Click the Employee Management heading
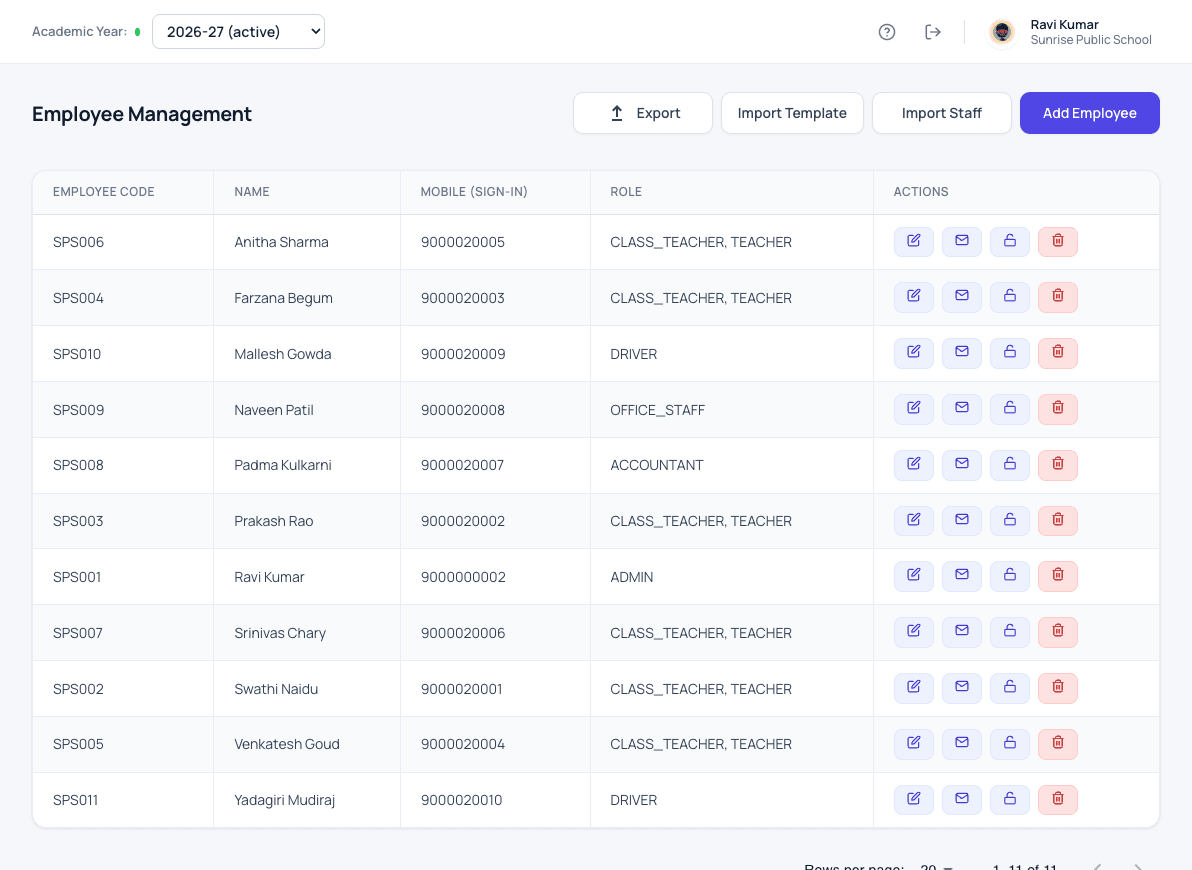Image resolution: width=1192 pixels, height=870 pixels. [141, 114]
